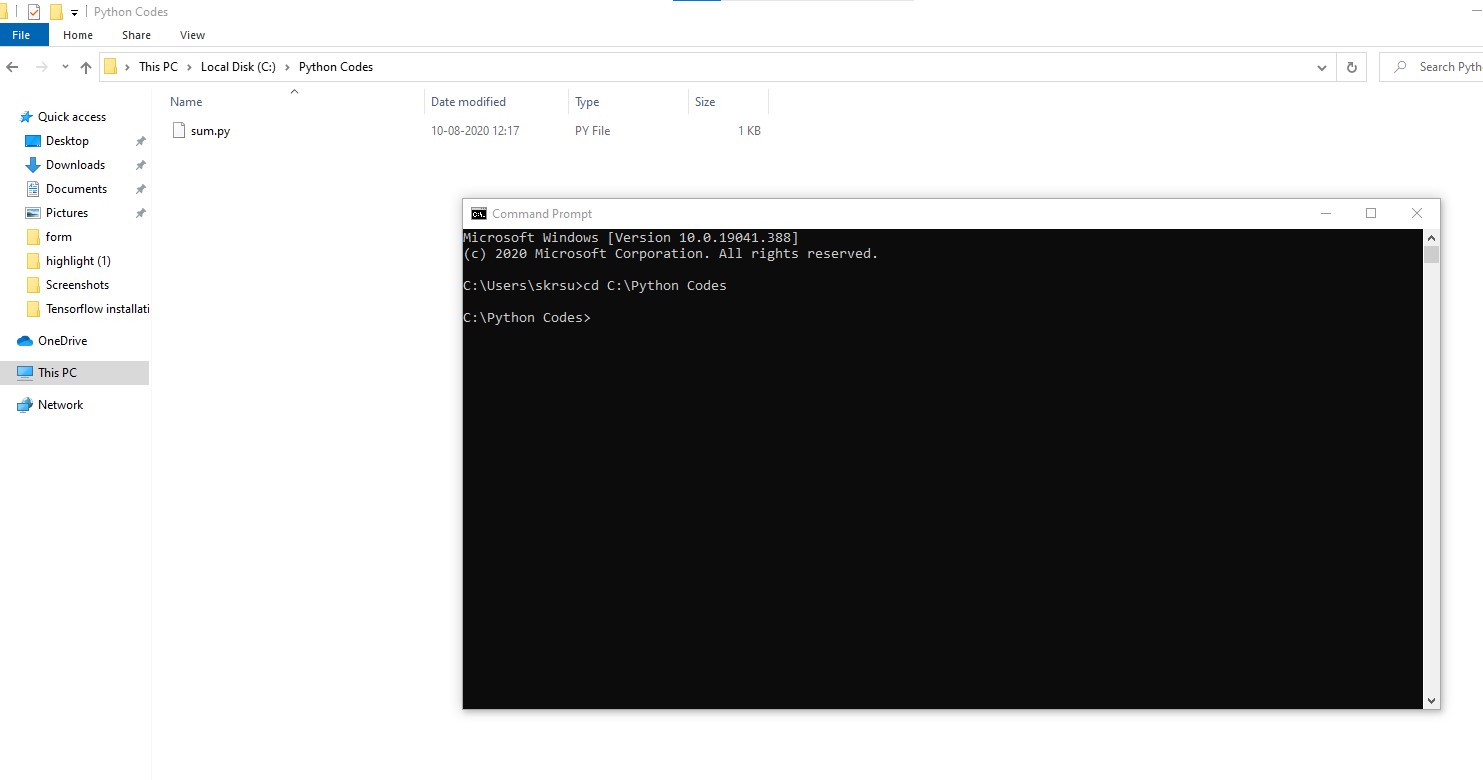Click Command Prompt scrollbar down arrow
This screenshot has height=780, width=1483.
click(1431, 701)
